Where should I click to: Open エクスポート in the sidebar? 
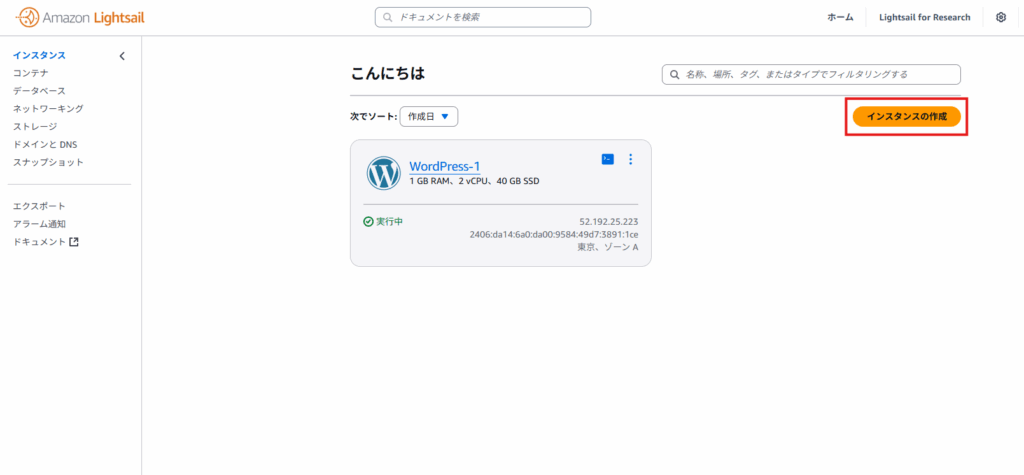39,206
